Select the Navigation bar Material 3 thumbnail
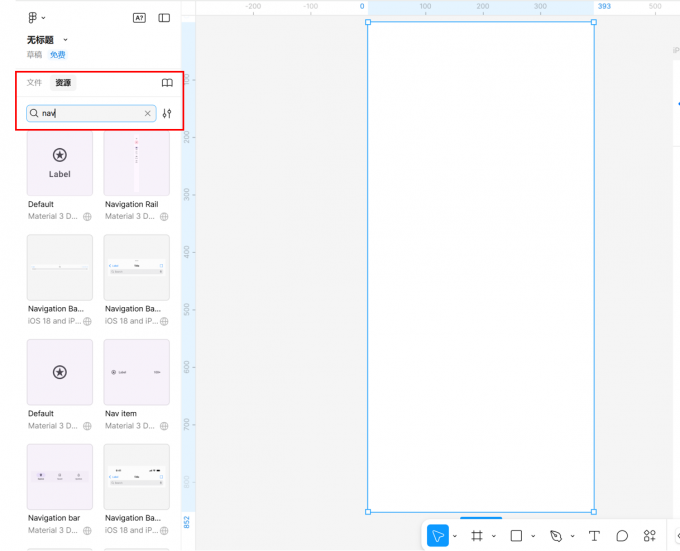Image resolution: width=680 pixels, height=551 pixels. click(60, 476)
